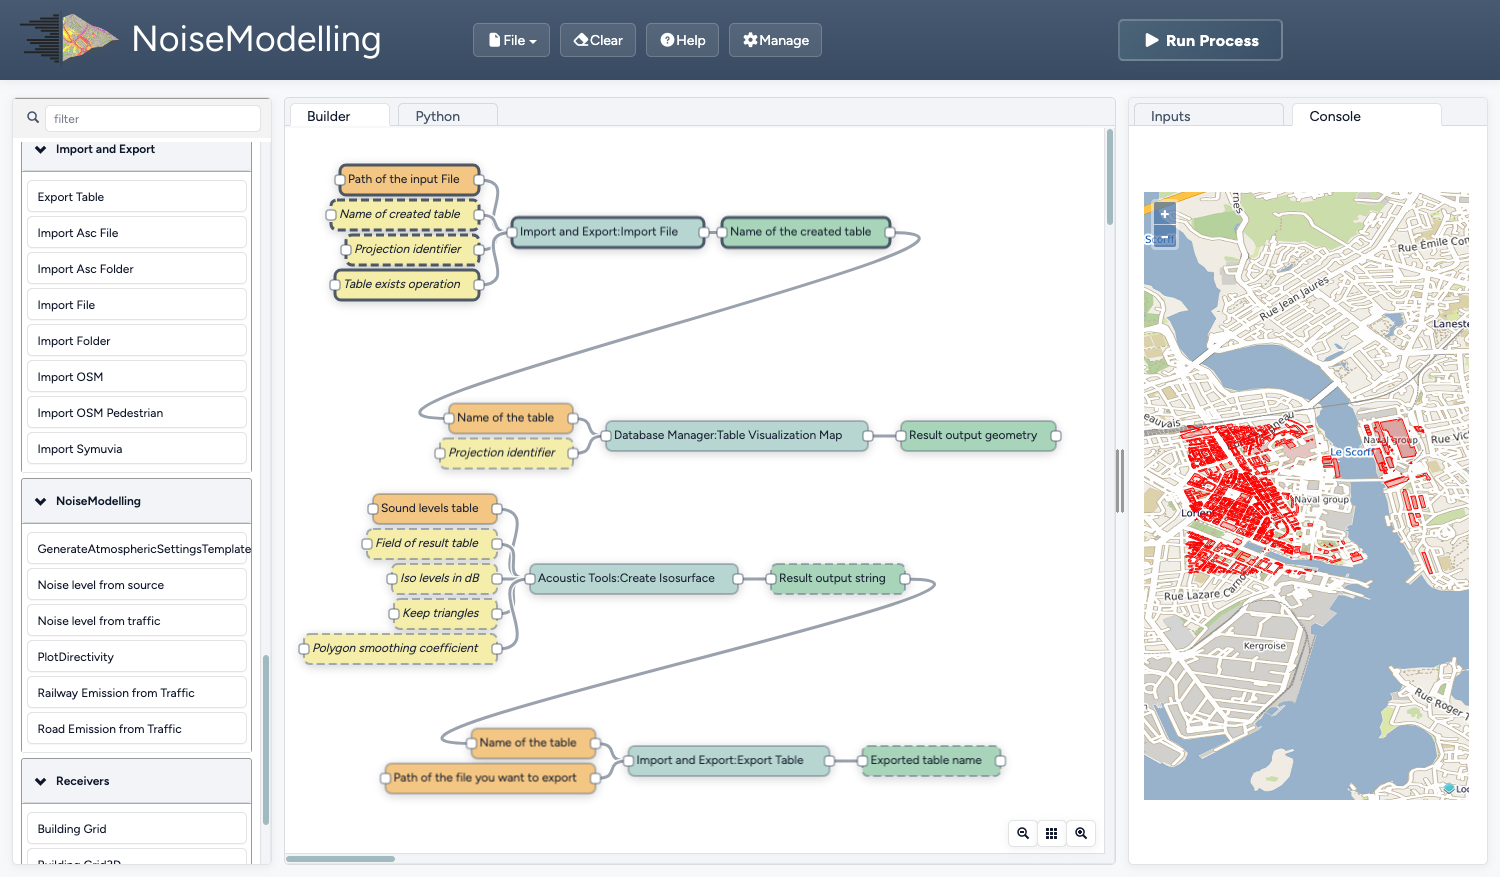Select Noise level from traffic
The width and height of the screenshot is (1500, 877).
pyautogui.click(x=136, y=621)
